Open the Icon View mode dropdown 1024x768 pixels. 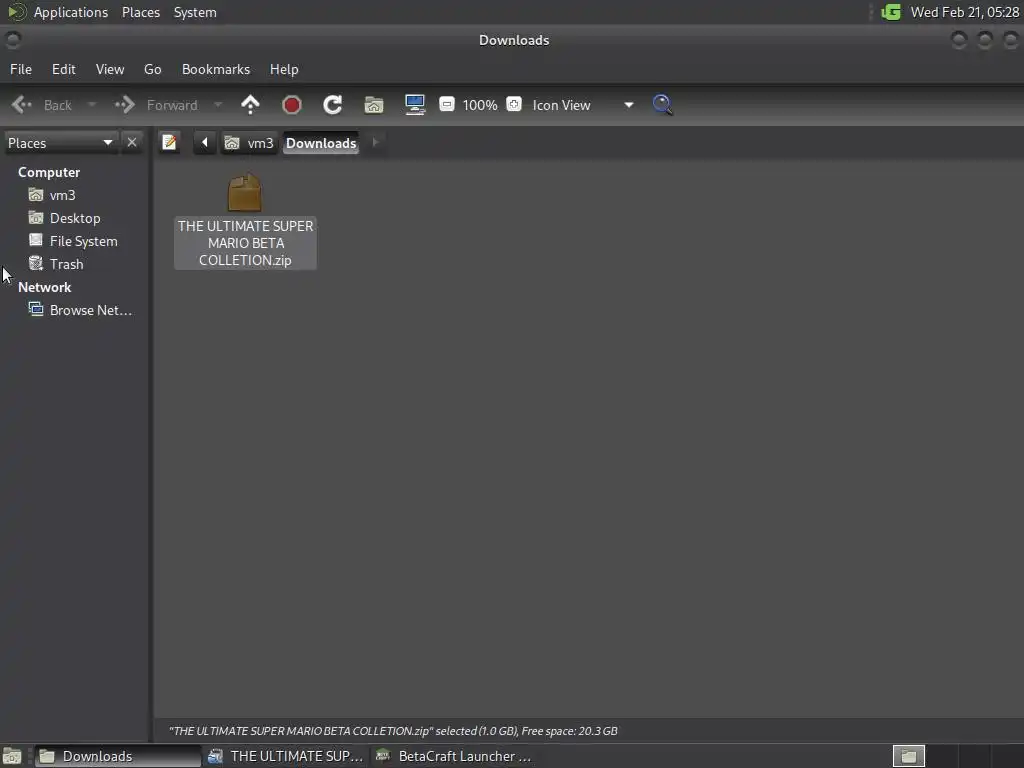pos(583,105)
